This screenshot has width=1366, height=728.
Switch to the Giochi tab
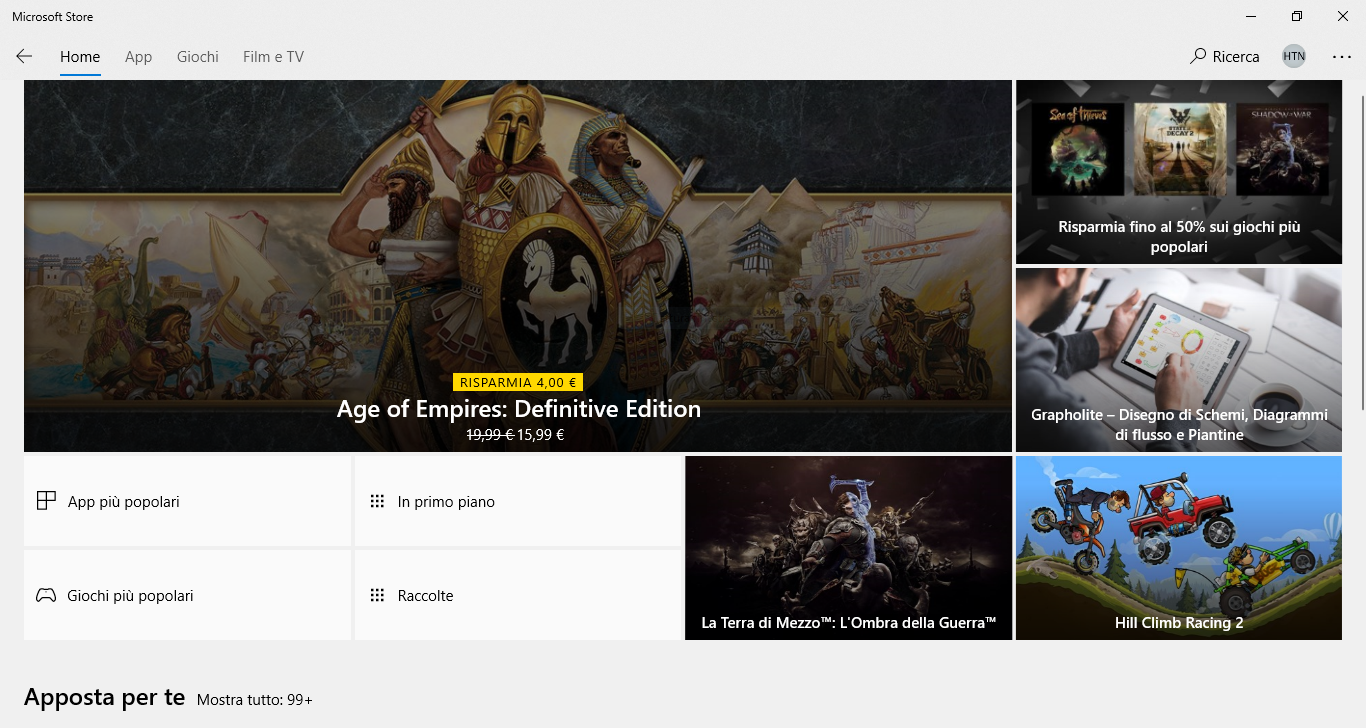pyautogui.click(x=198, y=57)
